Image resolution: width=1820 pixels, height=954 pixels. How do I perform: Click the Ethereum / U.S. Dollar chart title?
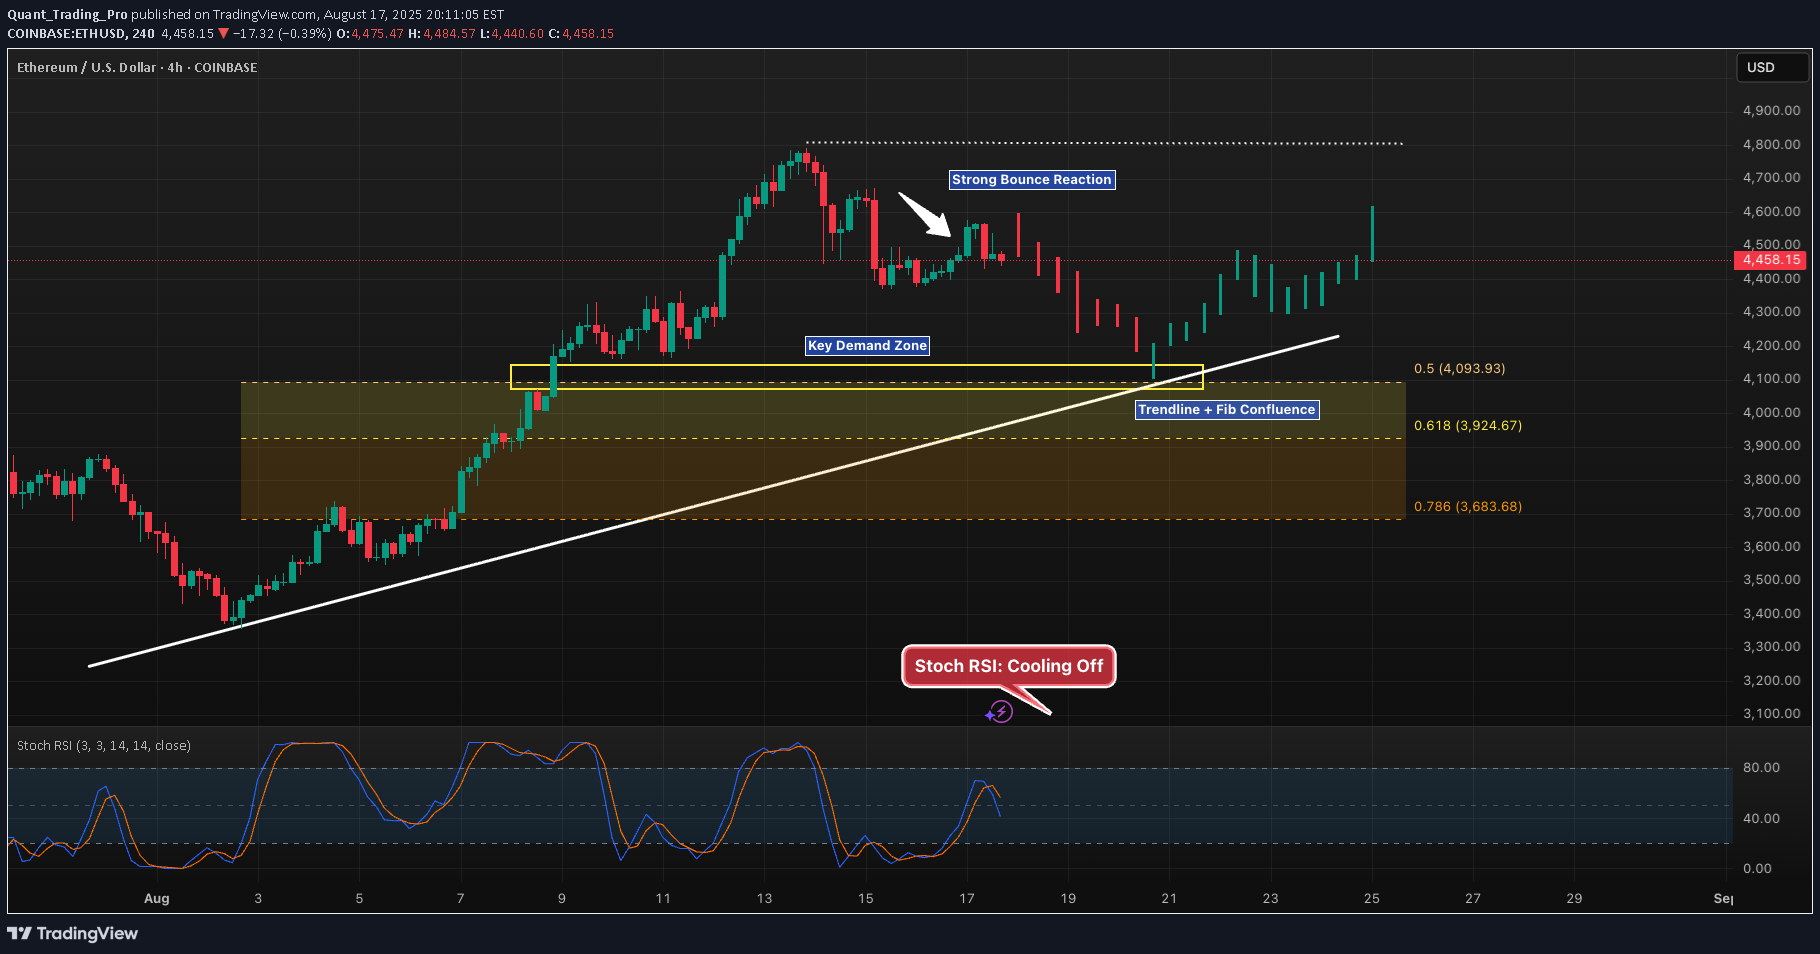coord(137,68)
